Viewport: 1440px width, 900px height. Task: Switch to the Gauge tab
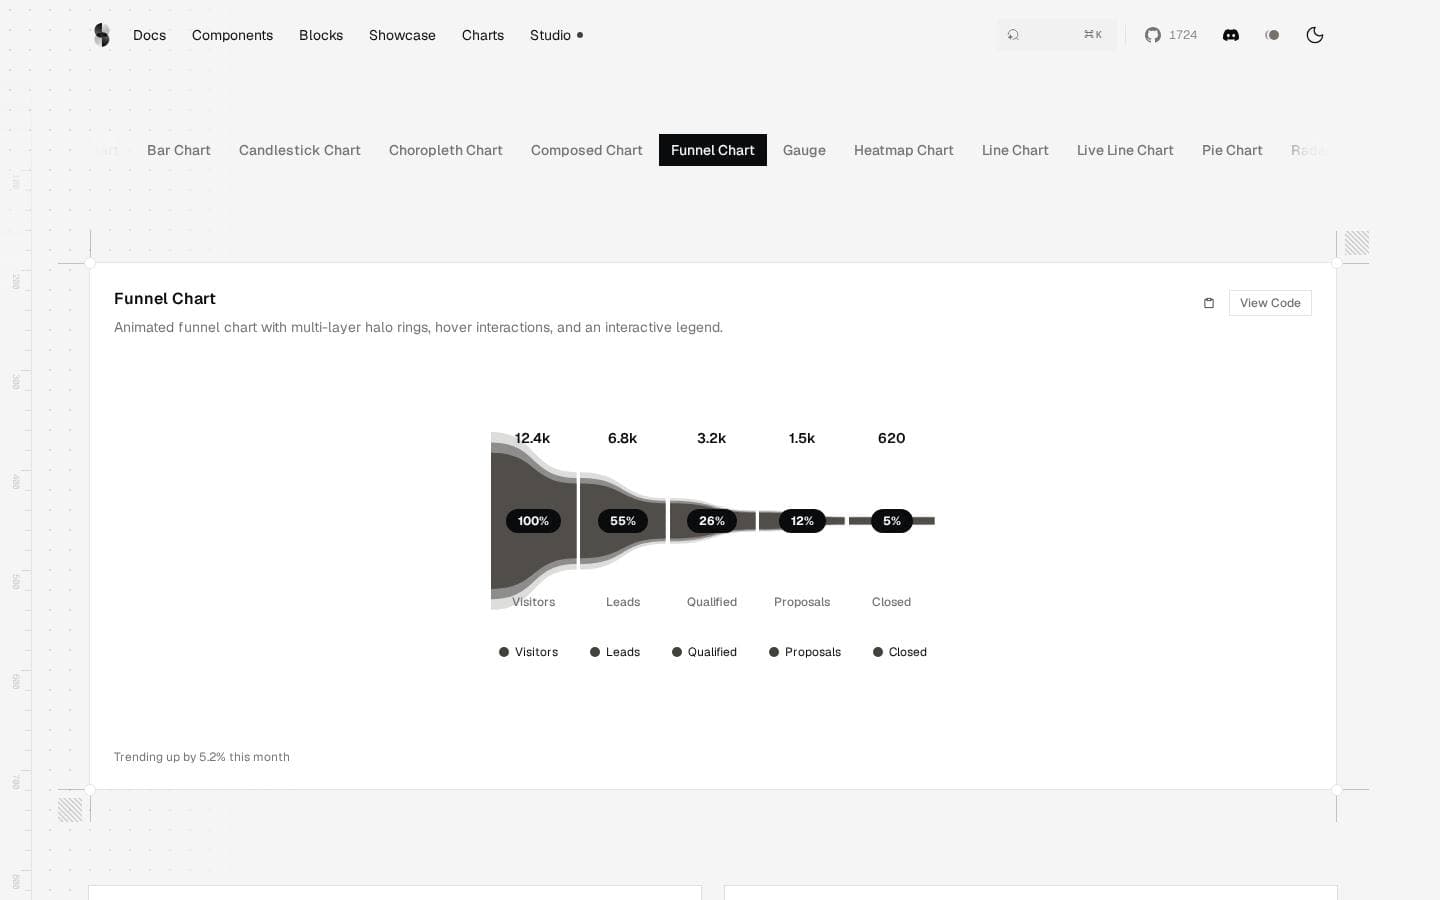tap(804, 150)
